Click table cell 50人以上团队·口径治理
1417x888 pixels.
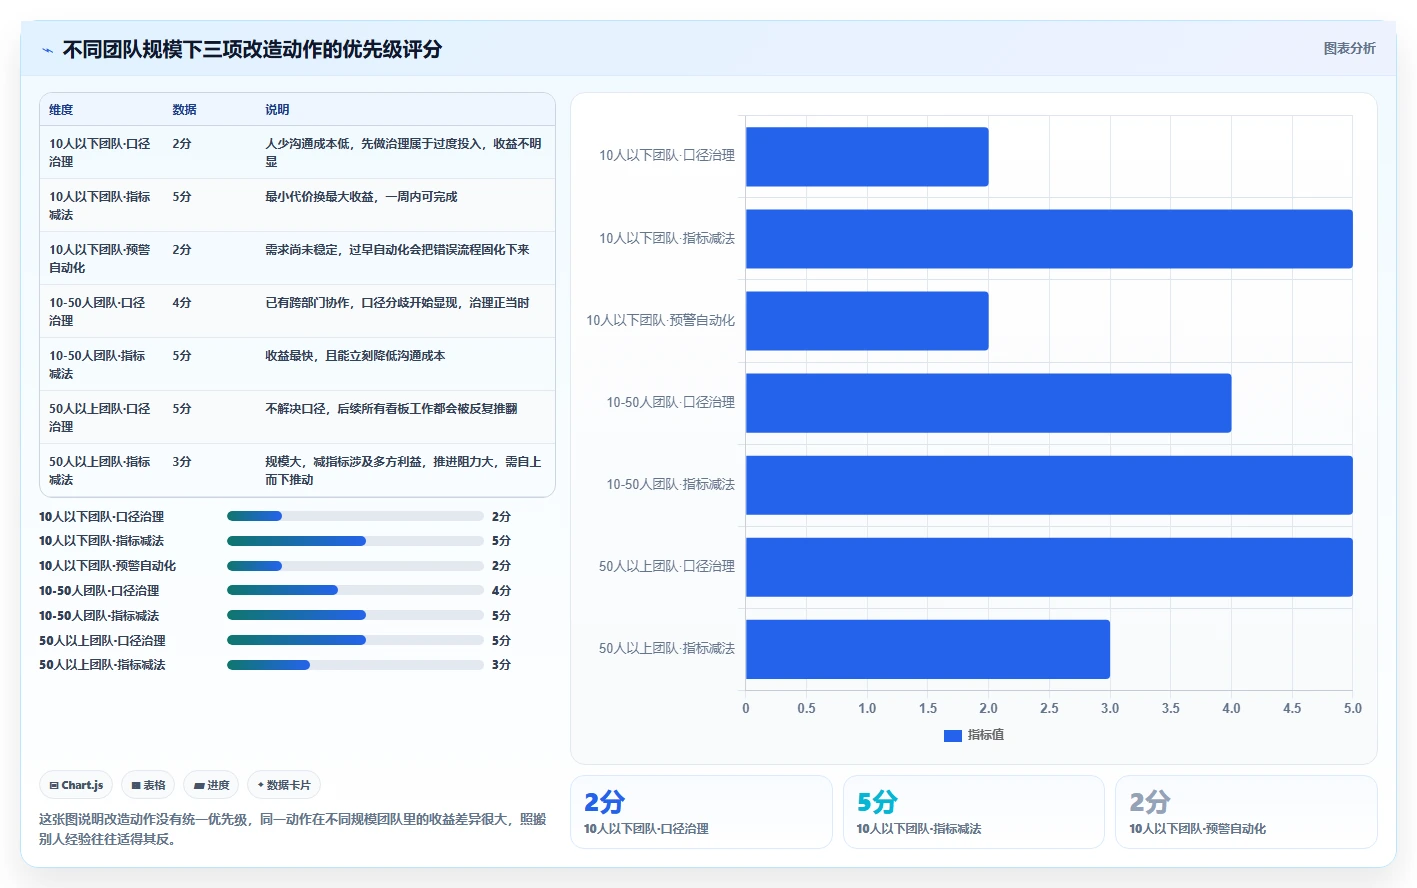pyautogui.click(x=100, y=417)
